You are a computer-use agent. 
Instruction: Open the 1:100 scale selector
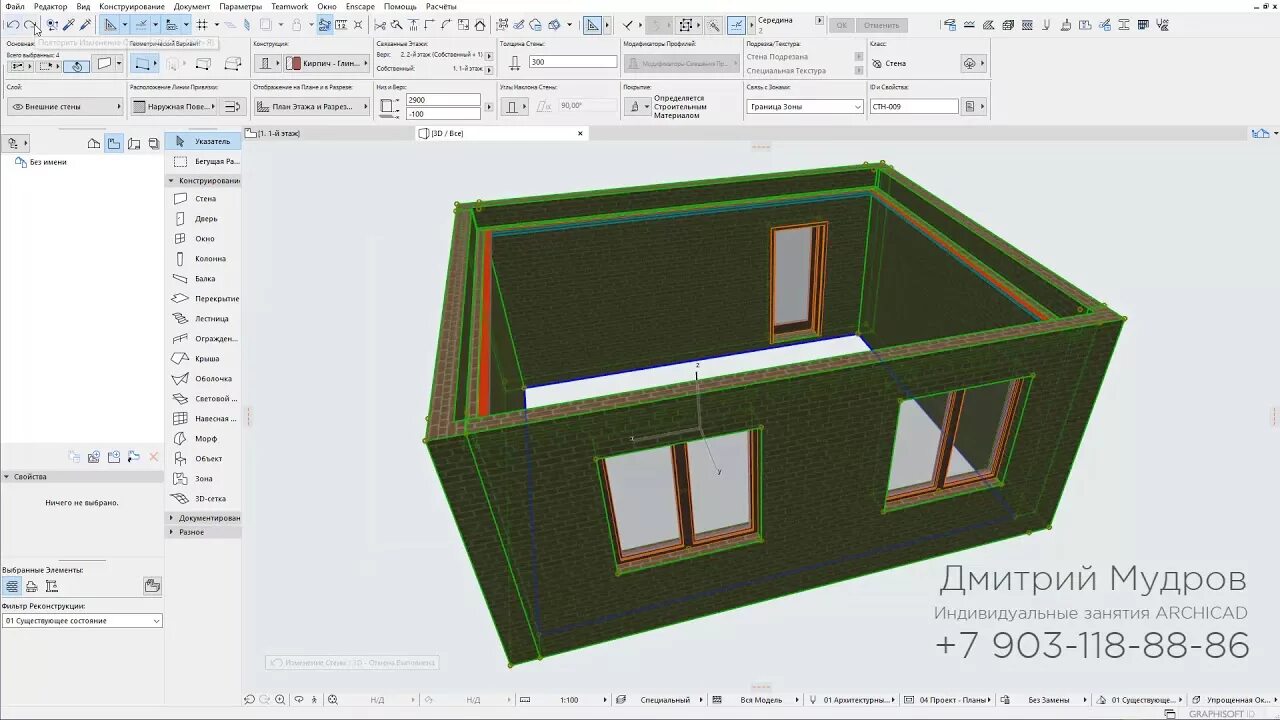pyautogui.click(x=569, y=700)
